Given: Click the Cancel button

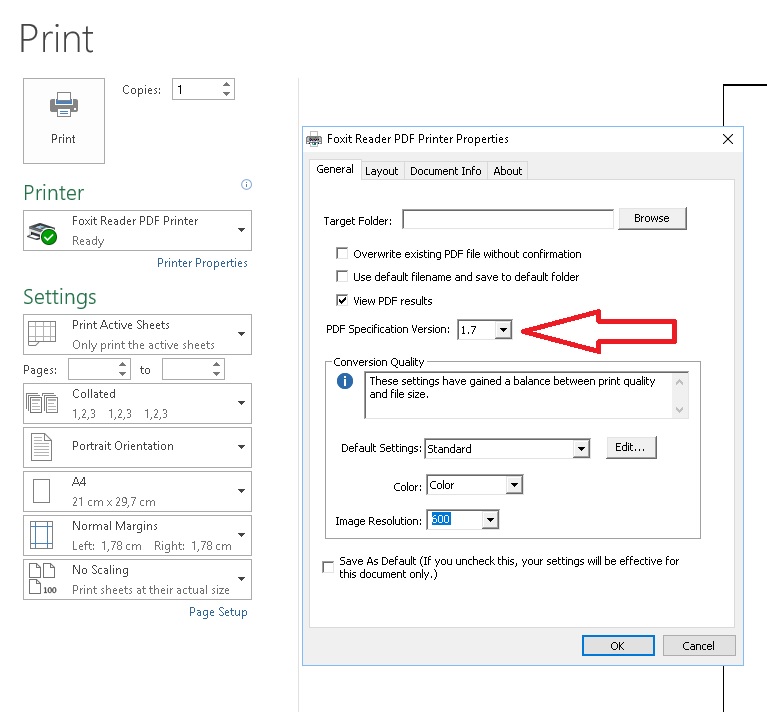Looking at the screenshot, I should (699, 645).
